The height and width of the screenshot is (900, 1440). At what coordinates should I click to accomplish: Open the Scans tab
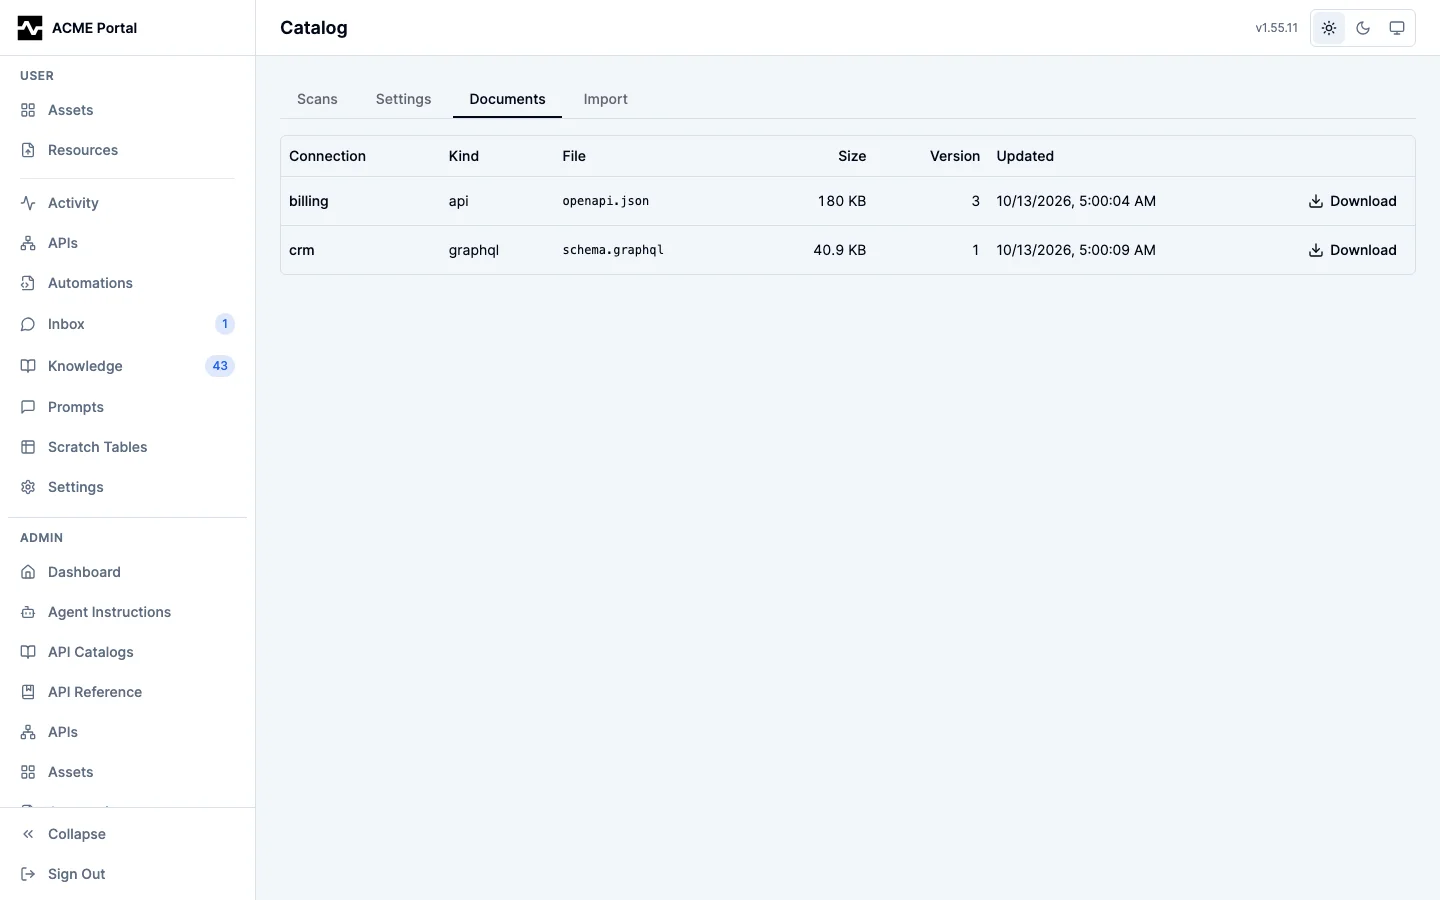point(317,99)
